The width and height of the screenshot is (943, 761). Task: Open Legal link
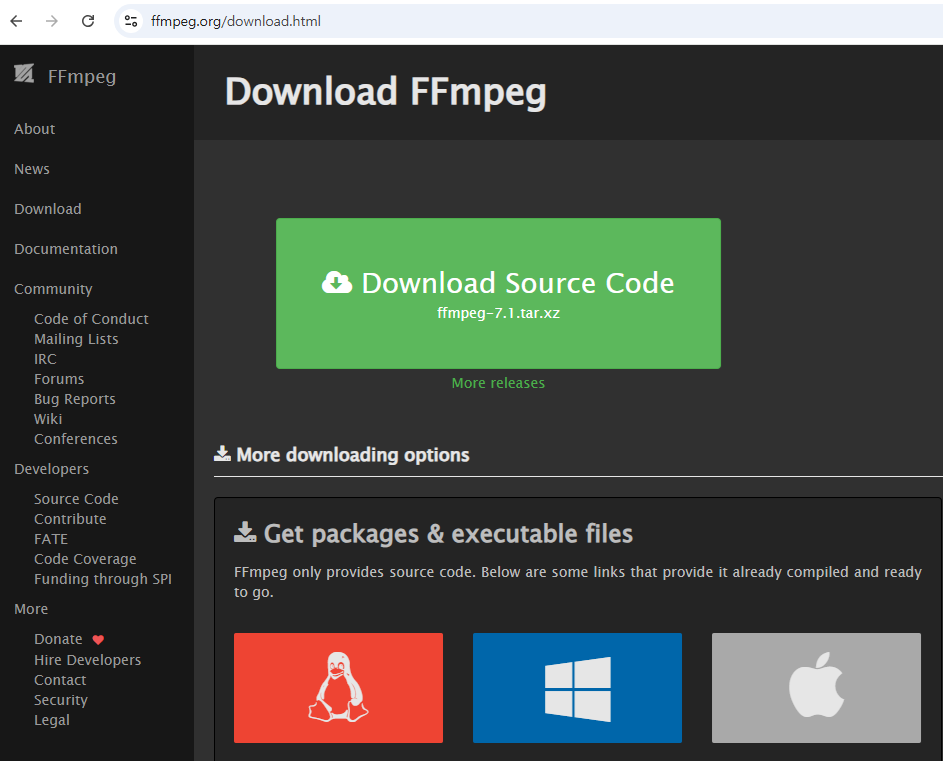point(52,720)
